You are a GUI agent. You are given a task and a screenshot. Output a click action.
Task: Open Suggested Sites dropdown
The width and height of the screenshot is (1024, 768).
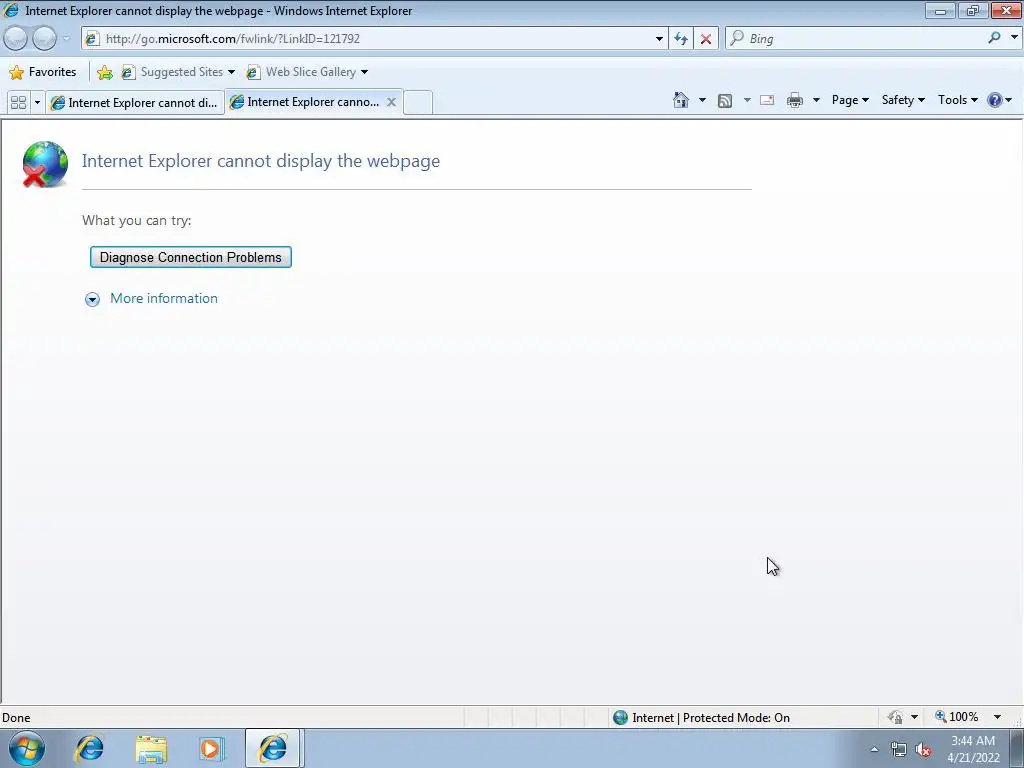click(x=178, y=72)
